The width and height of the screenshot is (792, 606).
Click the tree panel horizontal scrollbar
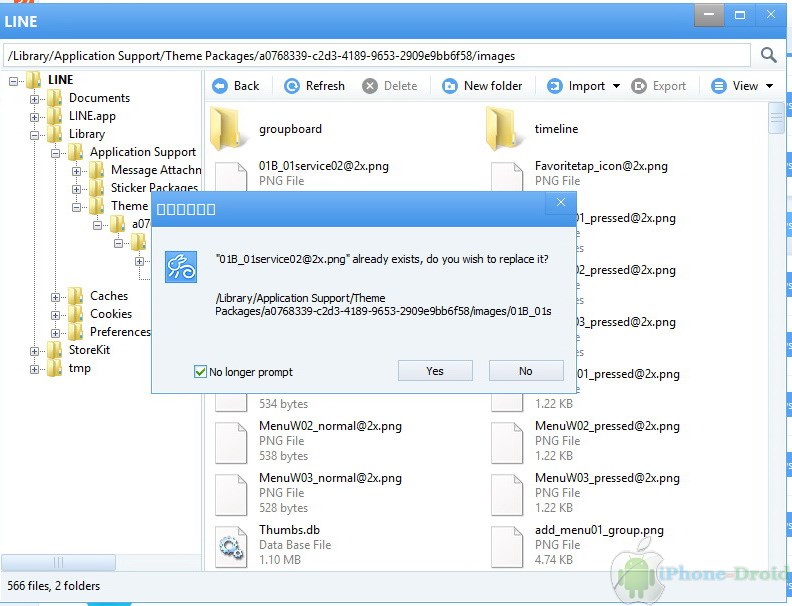(x=58, y=562)
